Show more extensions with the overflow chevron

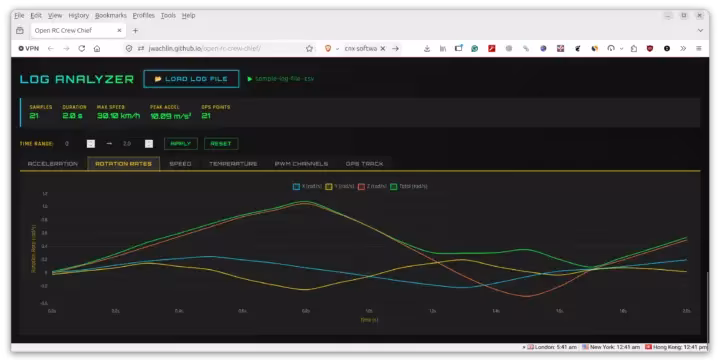click(x=683, y=48)
